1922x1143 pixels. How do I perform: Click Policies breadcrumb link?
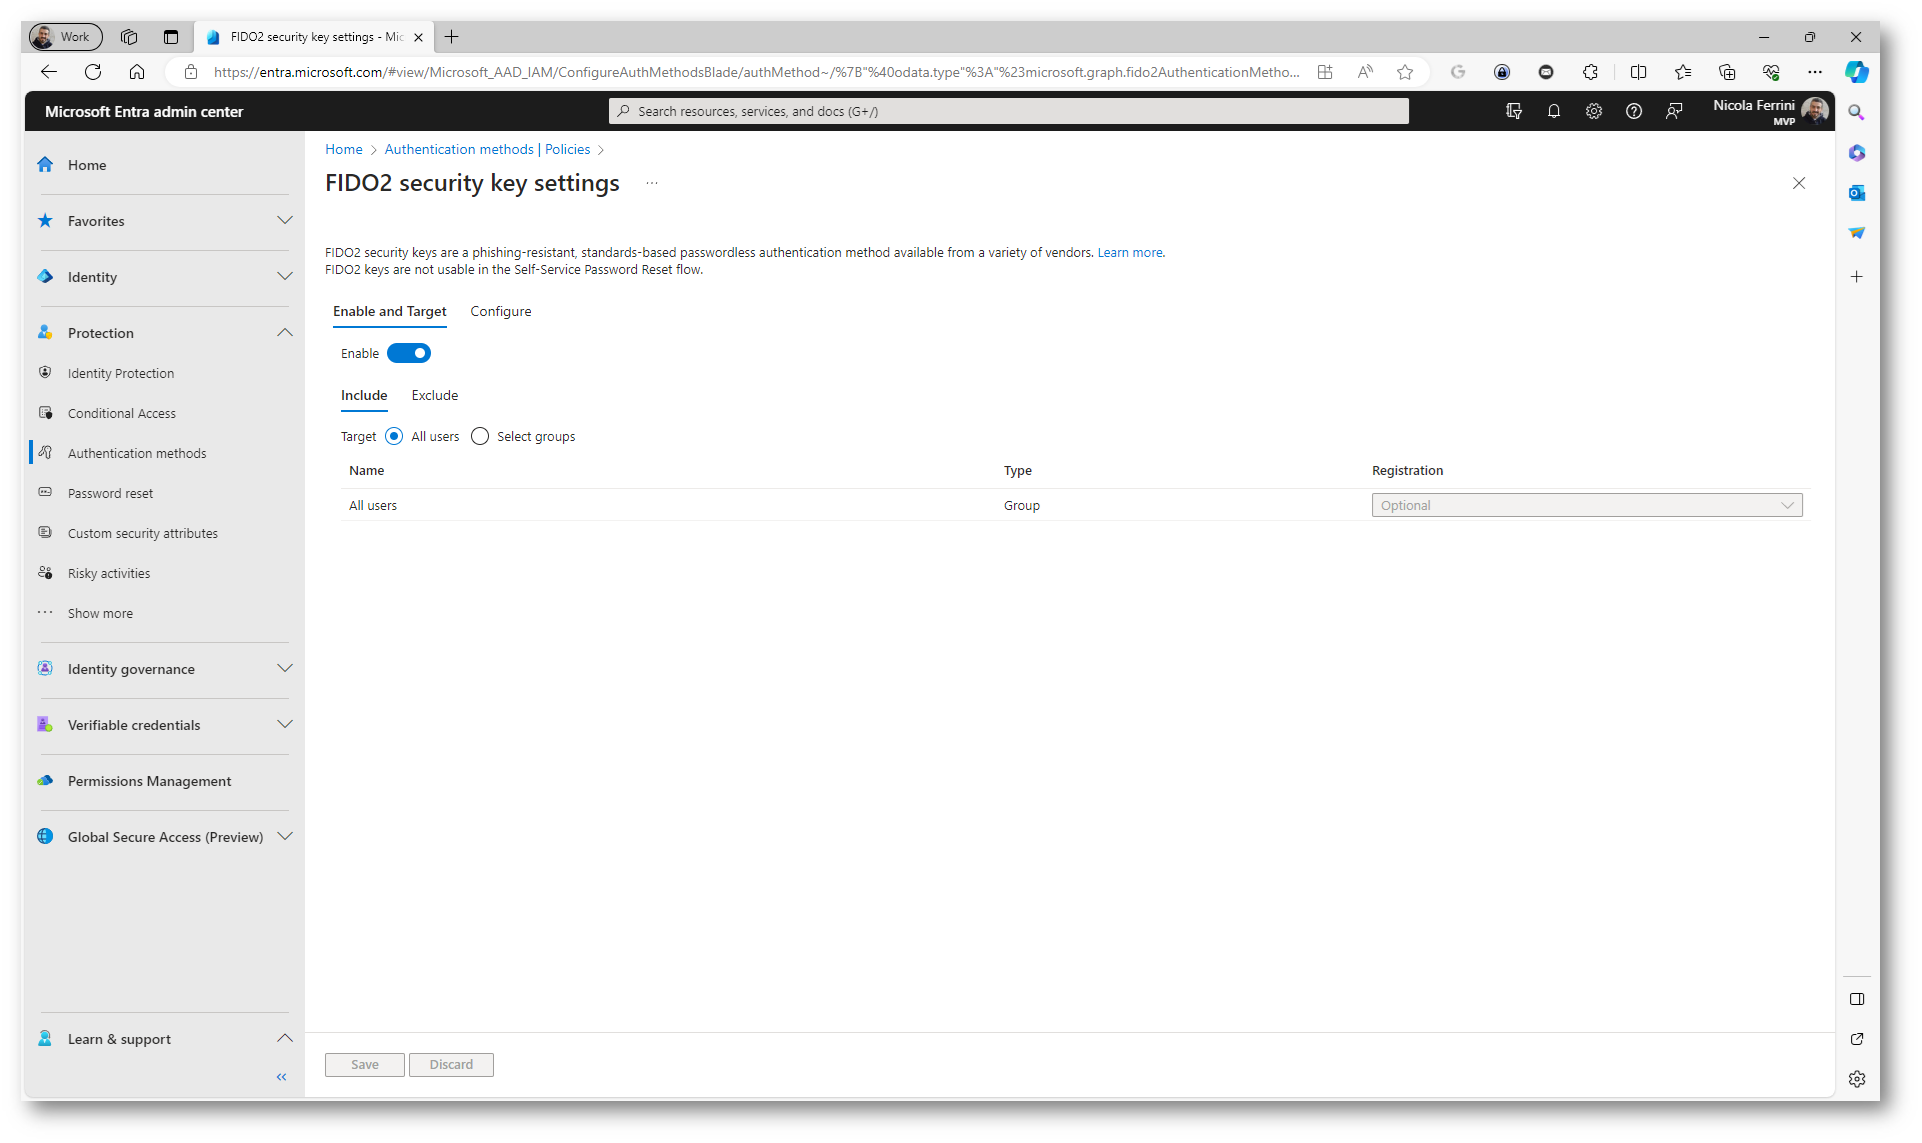click(567, 150)
